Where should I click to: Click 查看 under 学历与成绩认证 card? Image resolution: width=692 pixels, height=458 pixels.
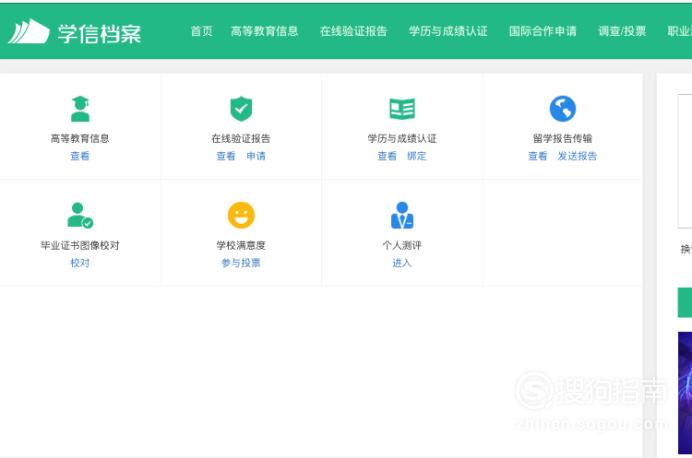tap(387, 156)
